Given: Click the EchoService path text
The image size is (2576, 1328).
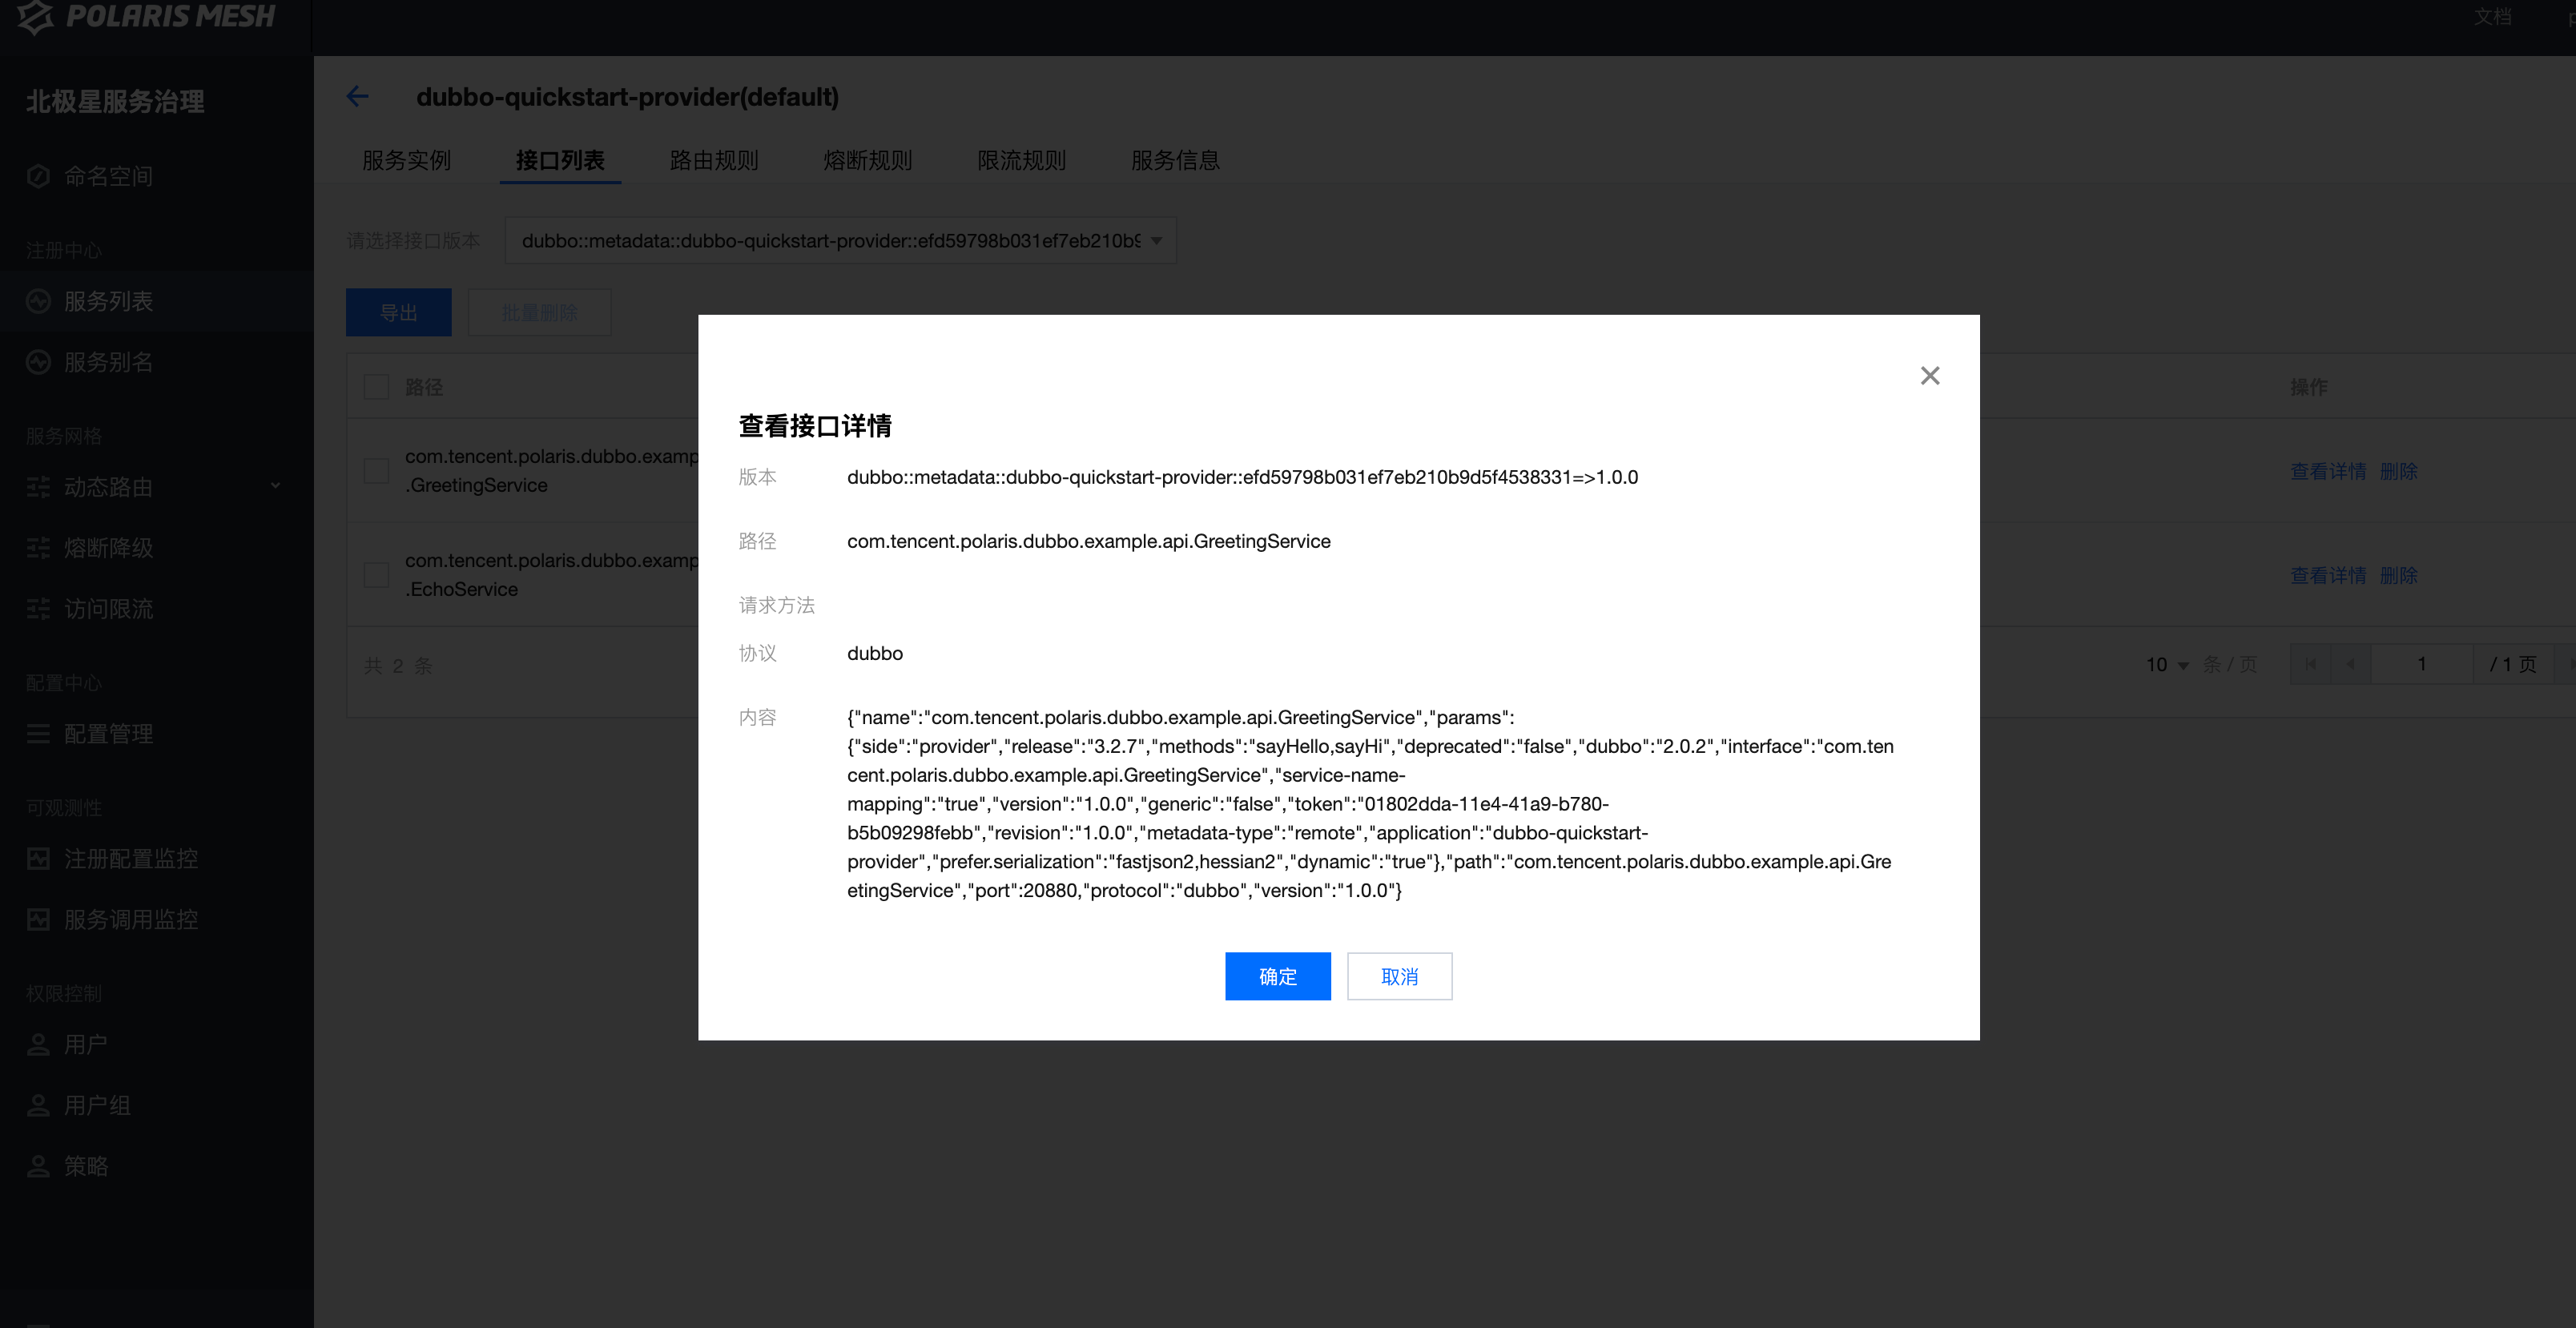Looking at the screenshot, I should (x=552, y=575).
